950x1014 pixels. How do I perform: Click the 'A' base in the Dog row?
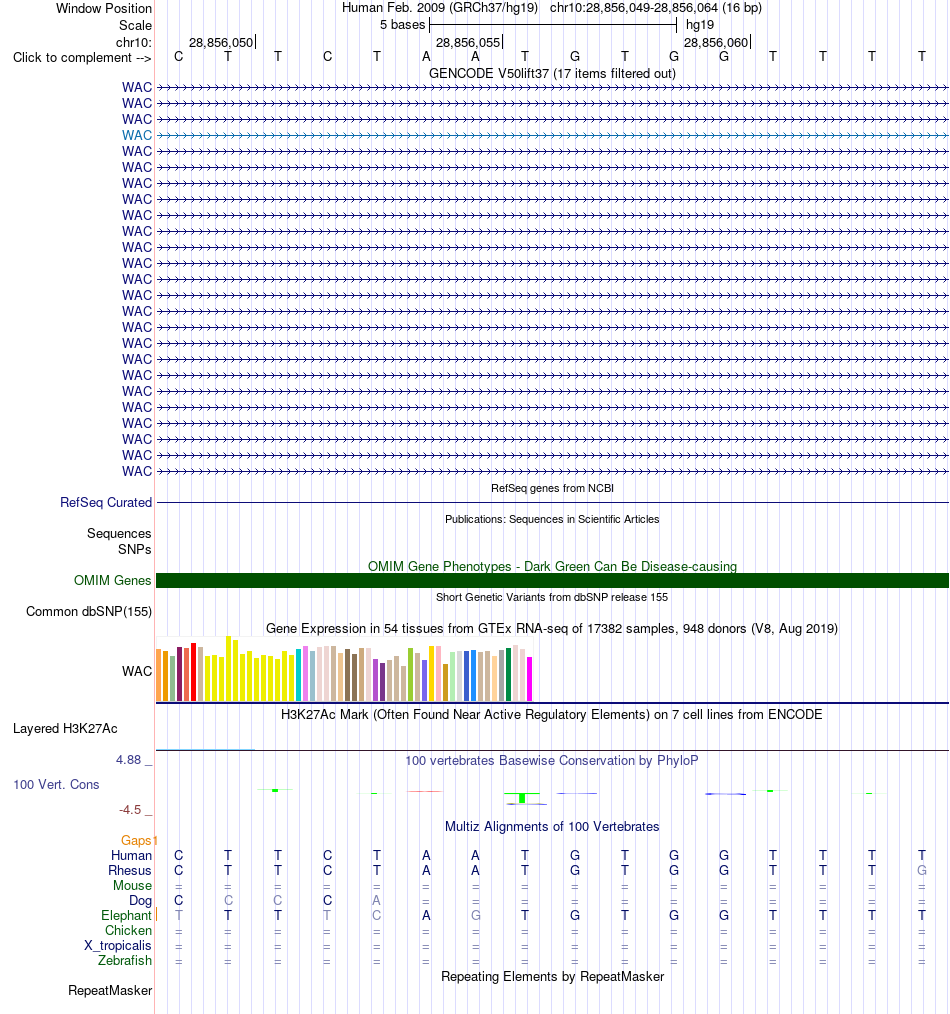(x=376, y=900)
